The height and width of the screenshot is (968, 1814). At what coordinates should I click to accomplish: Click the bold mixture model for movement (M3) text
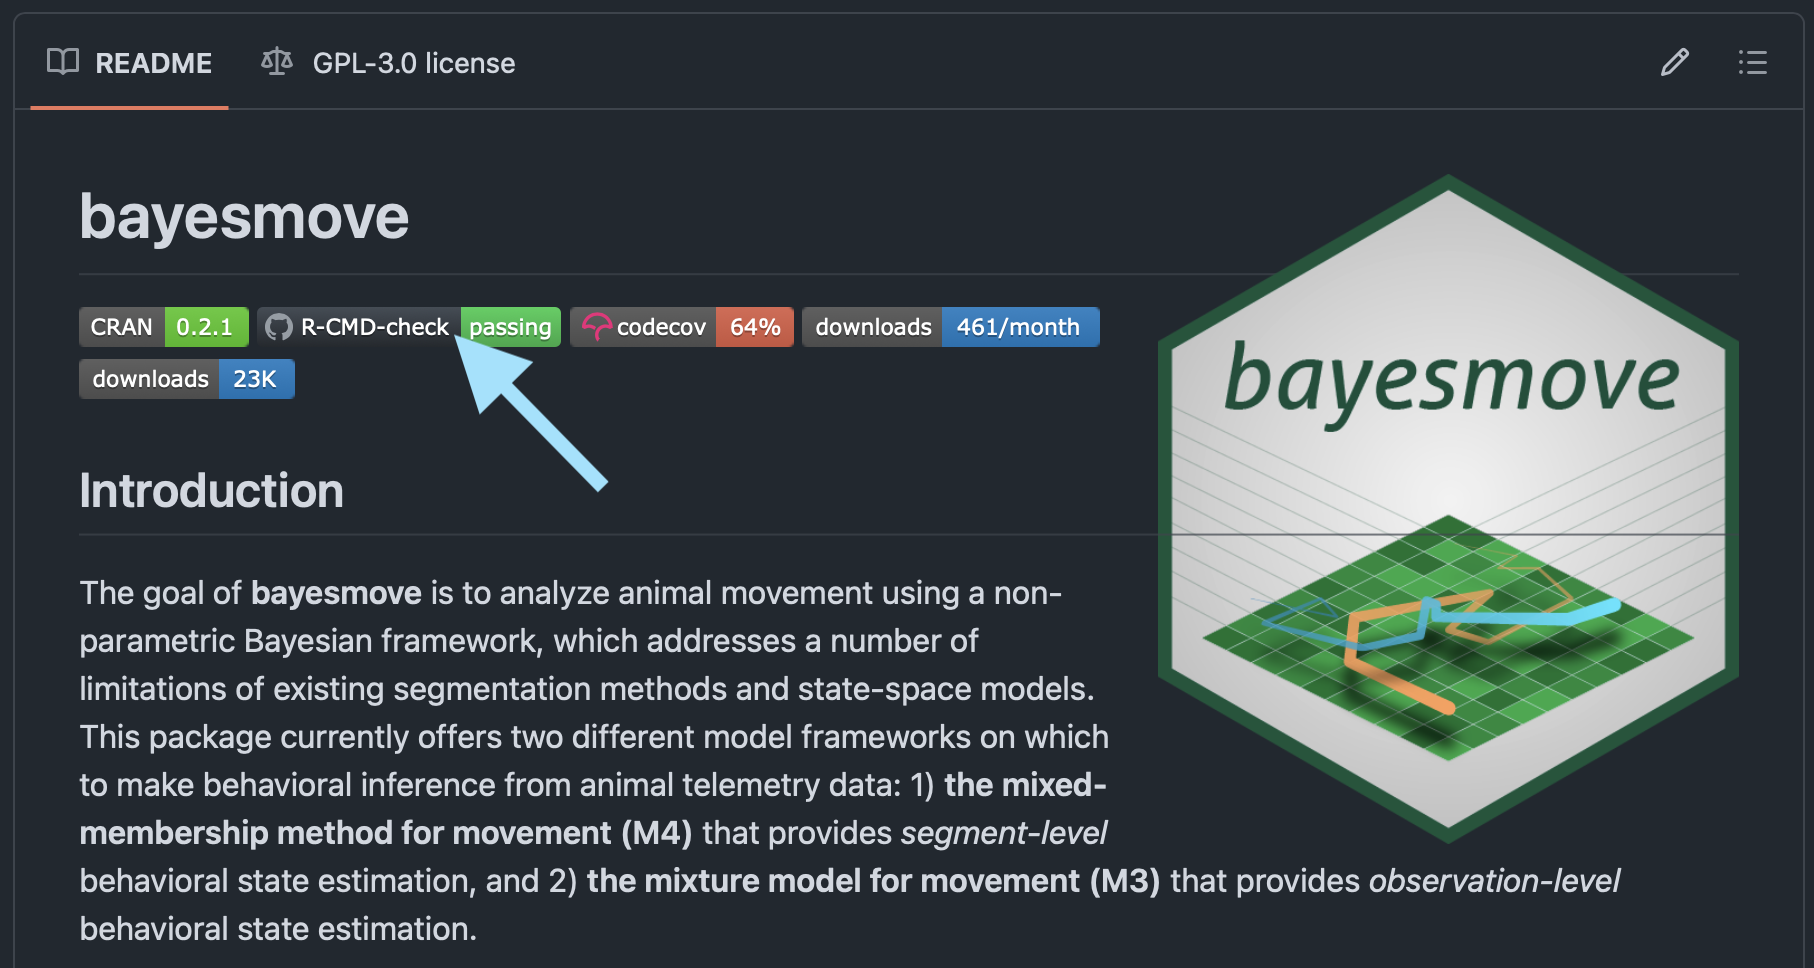point(873,881)
